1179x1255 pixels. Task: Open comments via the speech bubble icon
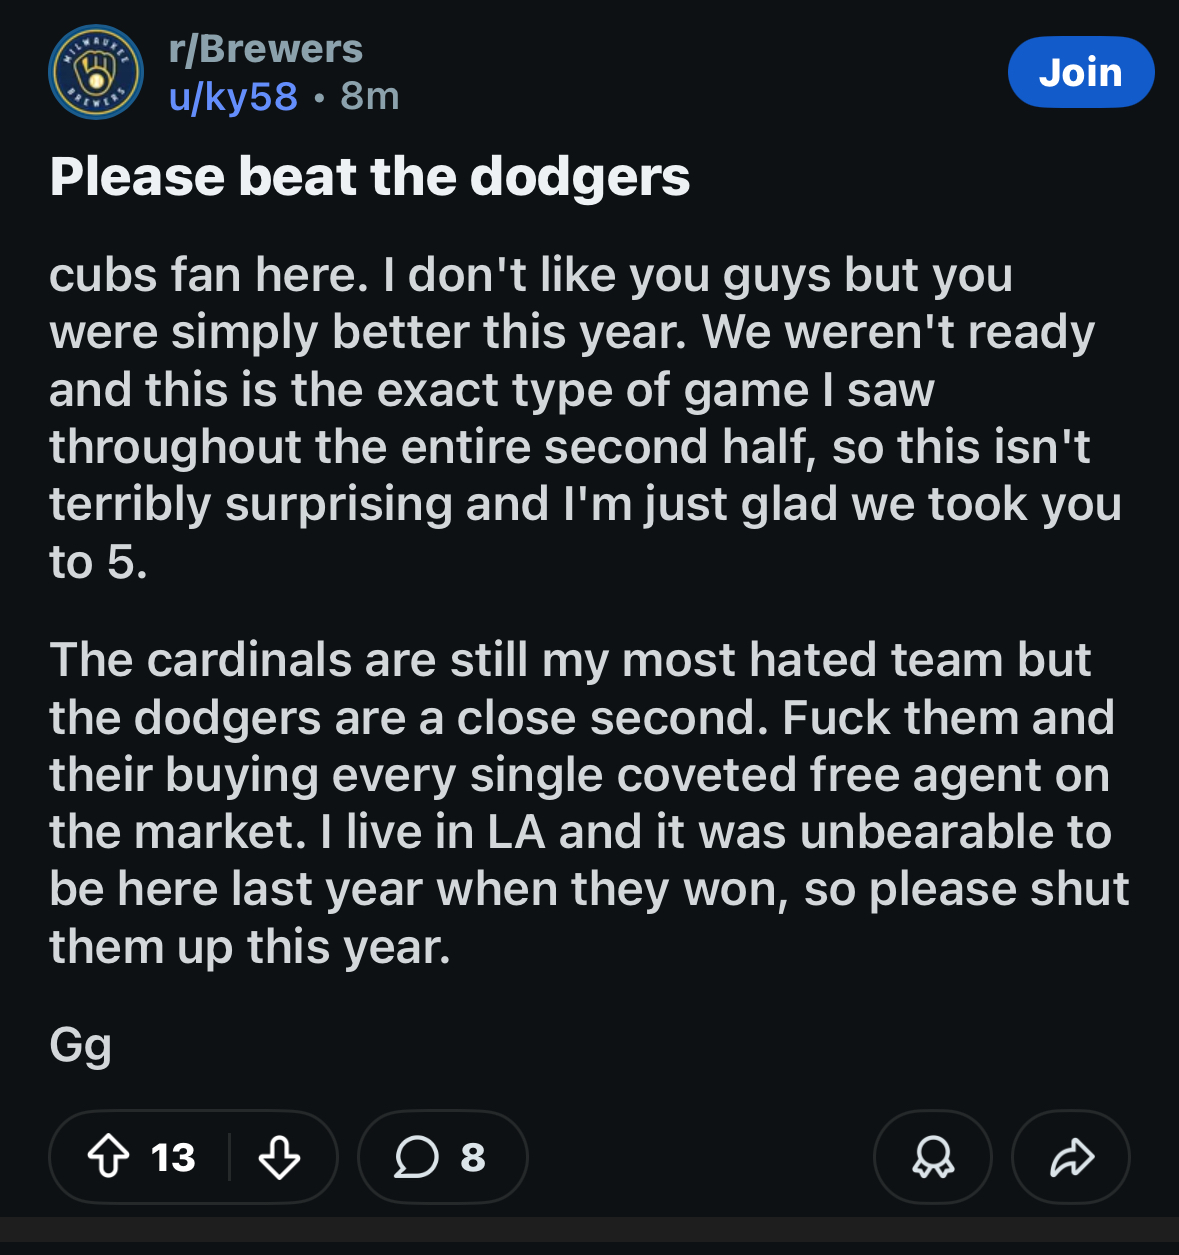click(x=416, y=1157)
